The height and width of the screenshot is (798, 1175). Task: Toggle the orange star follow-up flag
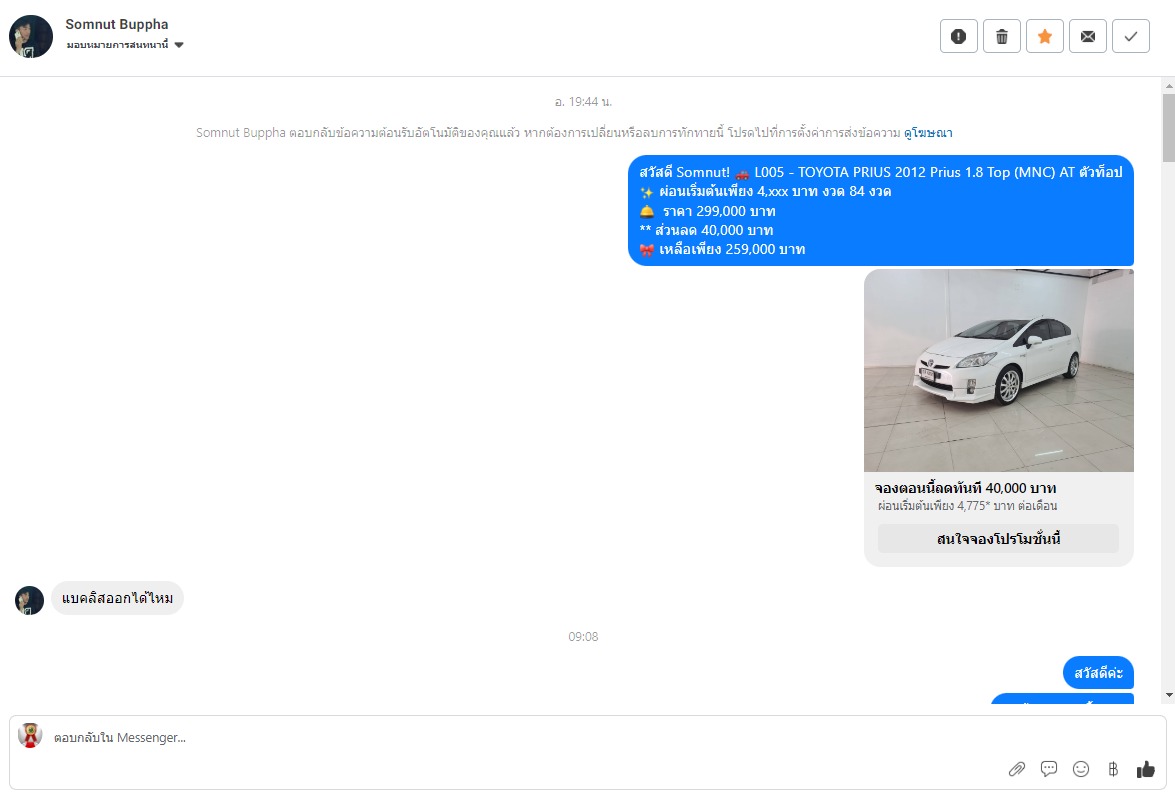tap(1045, 36)
